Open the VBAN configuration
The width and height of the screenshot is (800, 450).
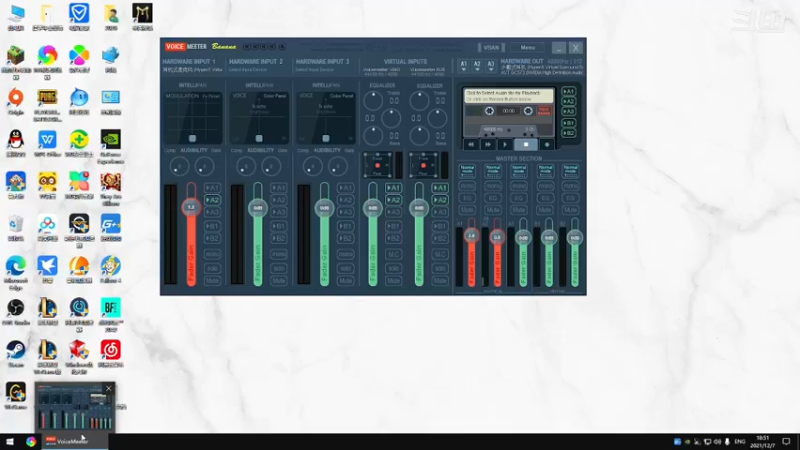[x=491, y=47]
